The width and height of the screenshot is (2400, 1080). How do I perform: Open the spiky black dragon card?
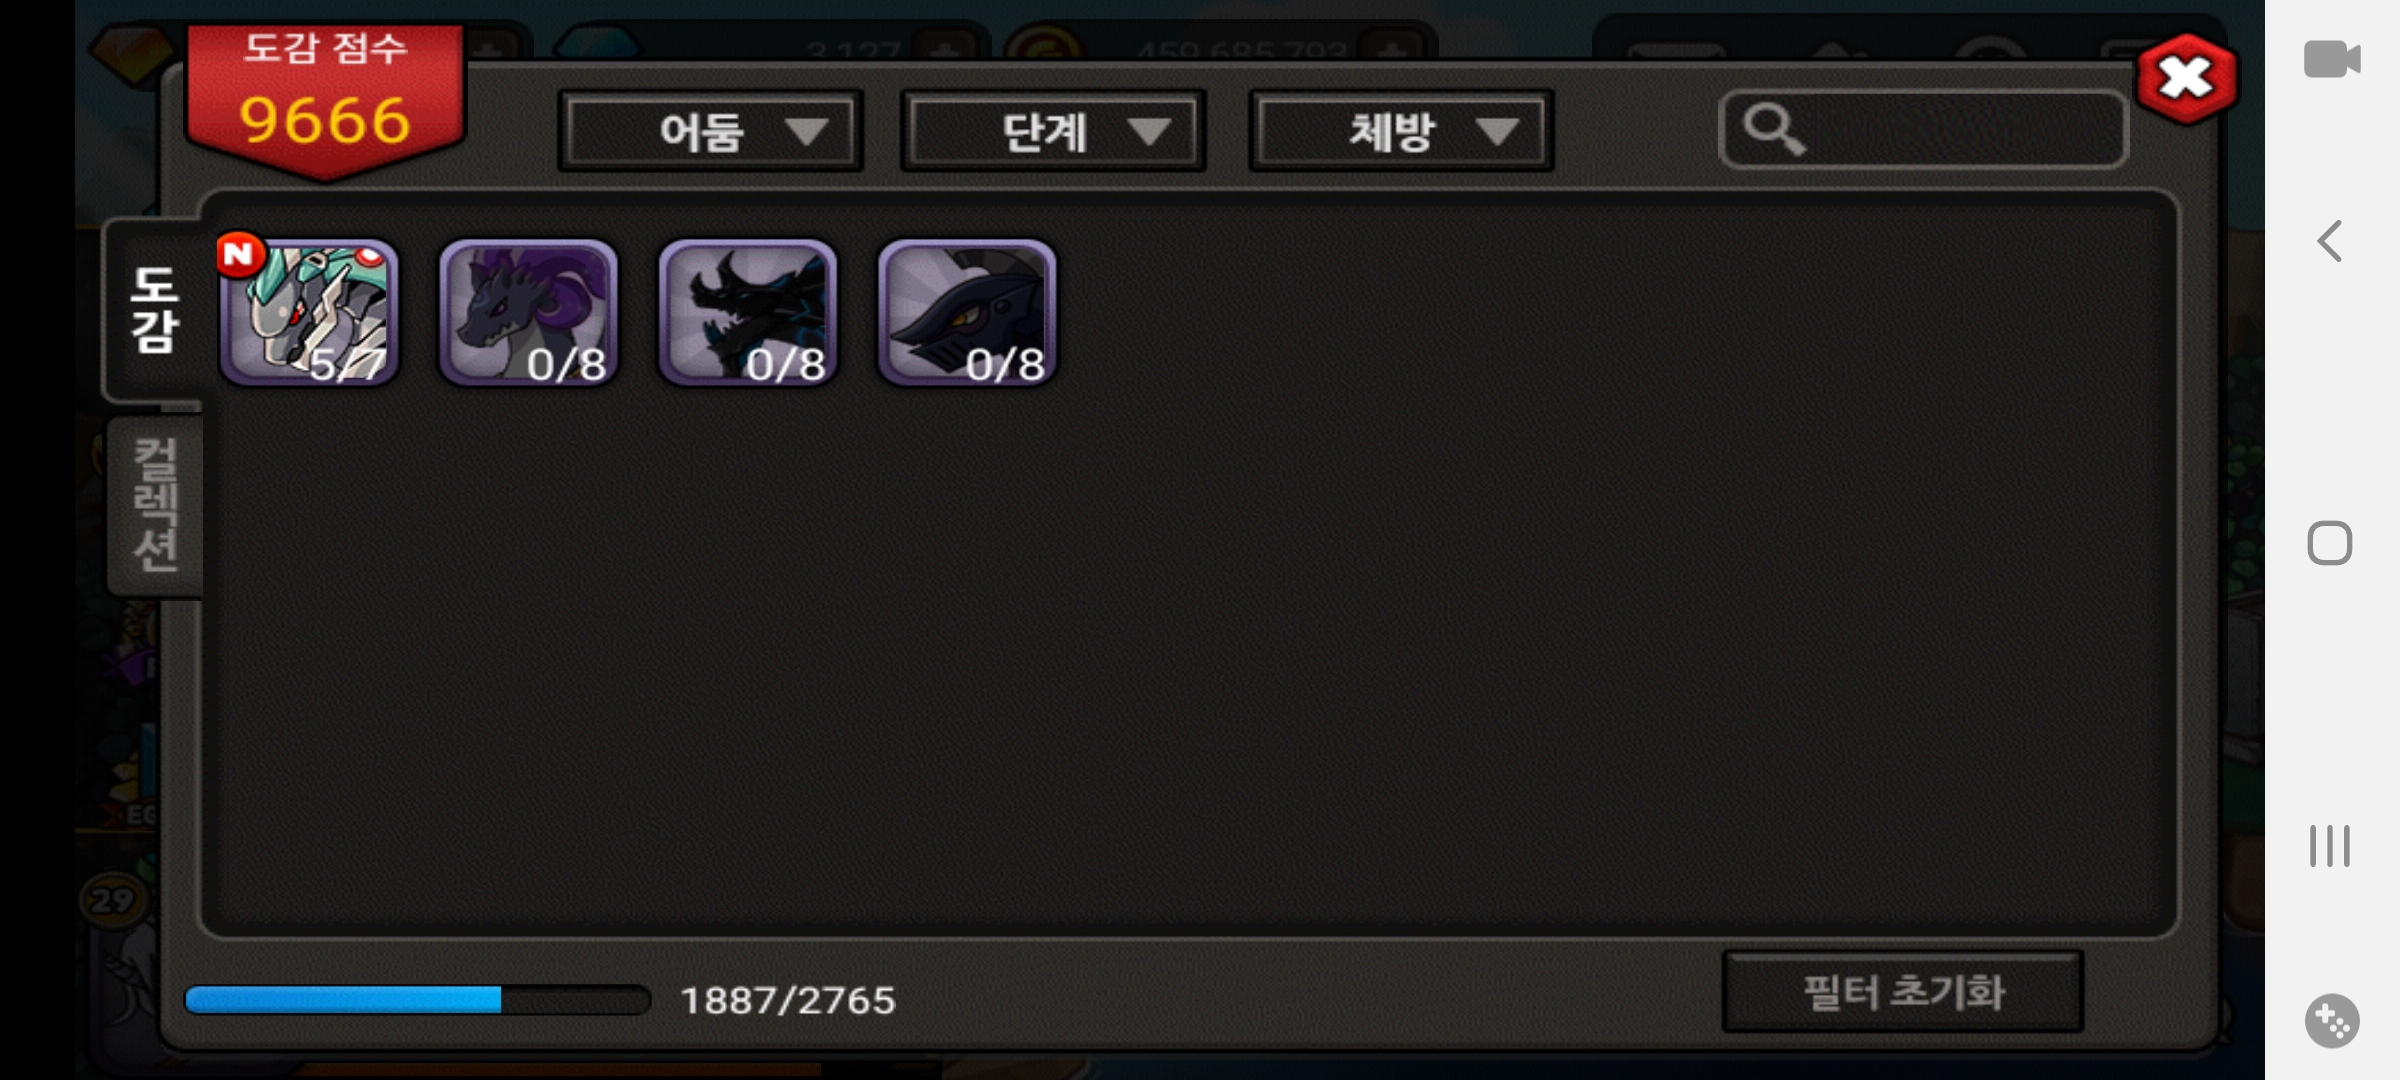coord(747,312)
